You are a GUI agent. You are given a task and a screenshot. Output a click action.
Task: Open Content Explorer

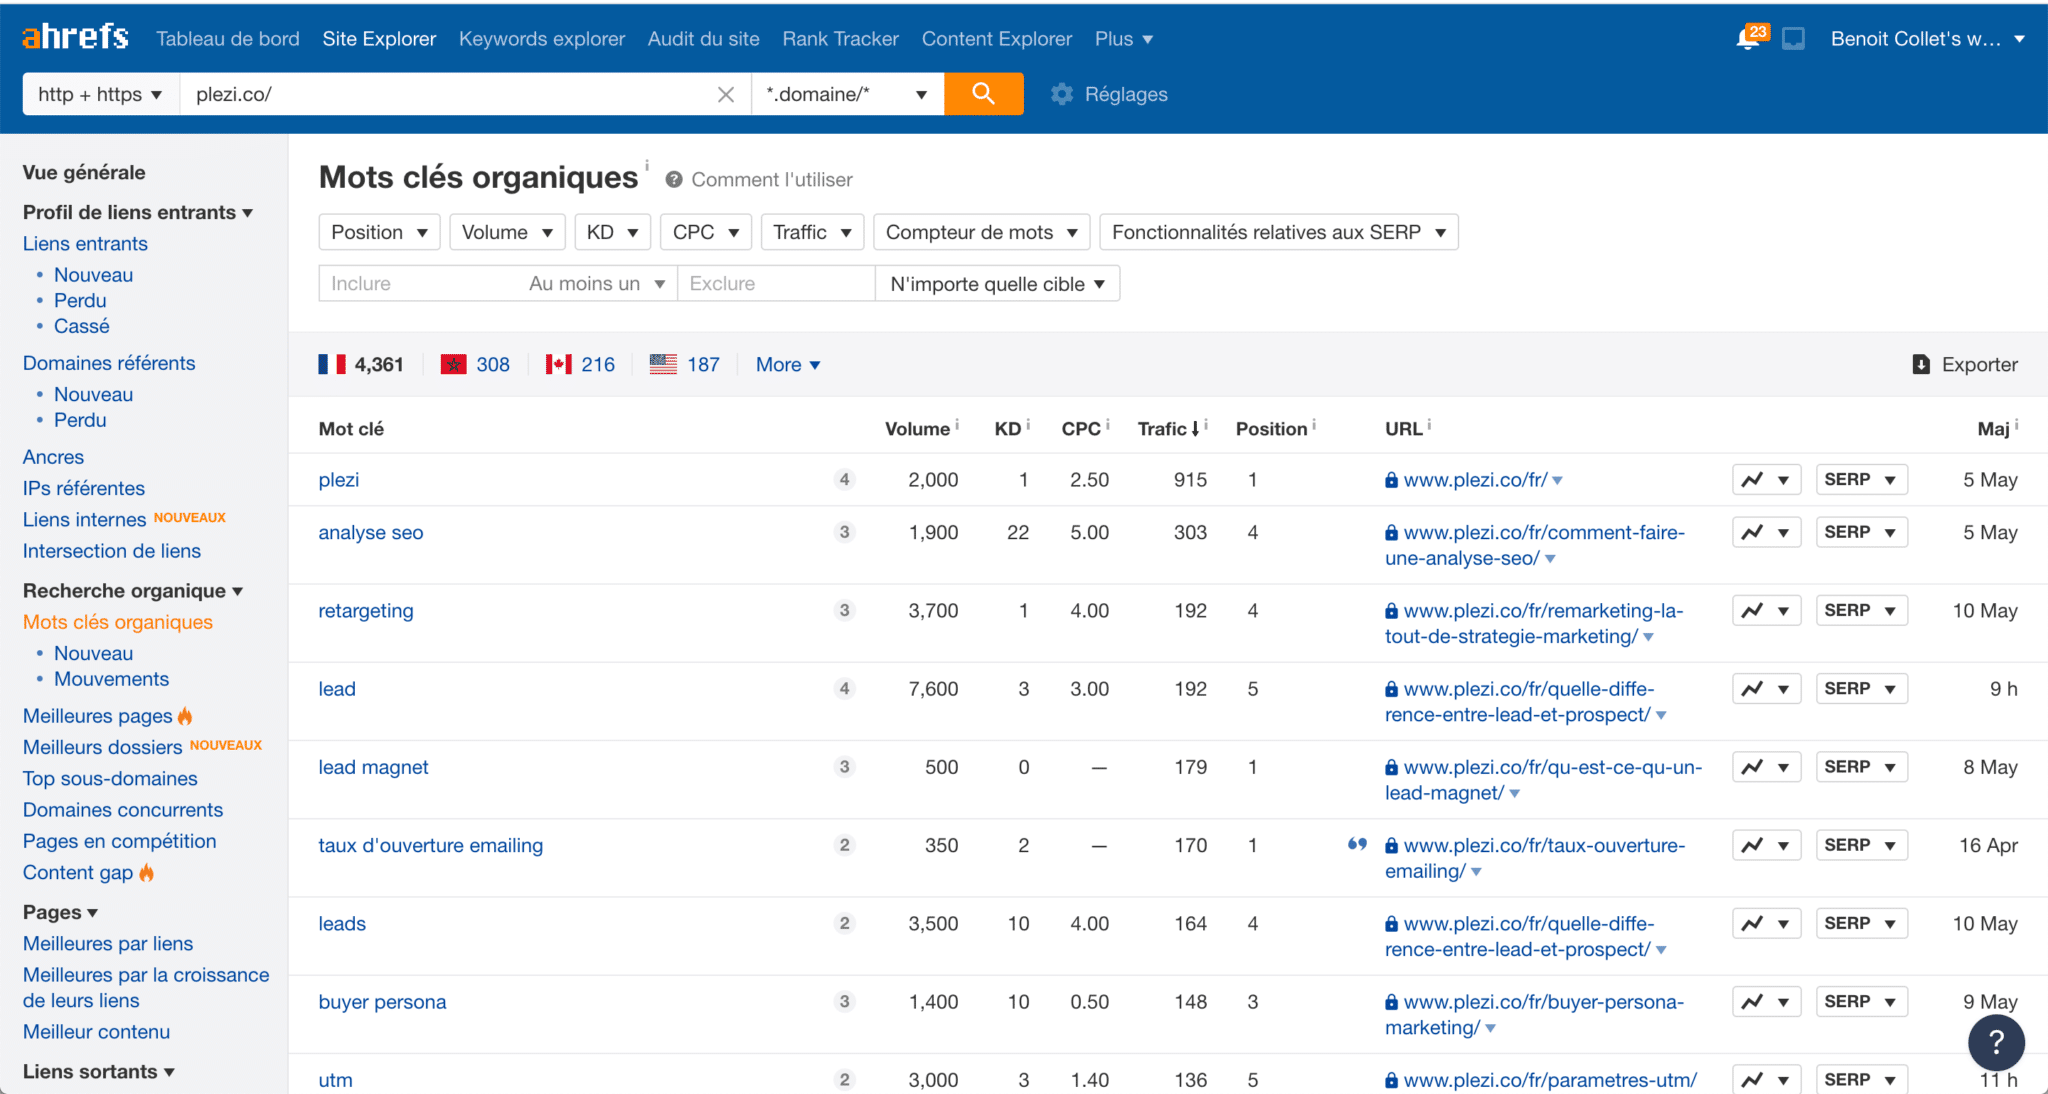click(x=997, y=39)
